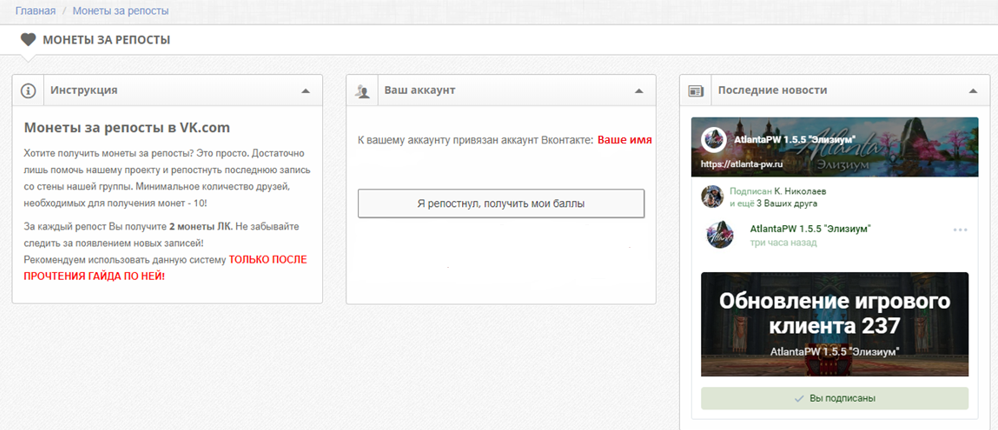Open AtlantaPW 1.5.5 "Элизиум" post author name
The height and width of the screenshot is (430, 998).
(810, 228)
